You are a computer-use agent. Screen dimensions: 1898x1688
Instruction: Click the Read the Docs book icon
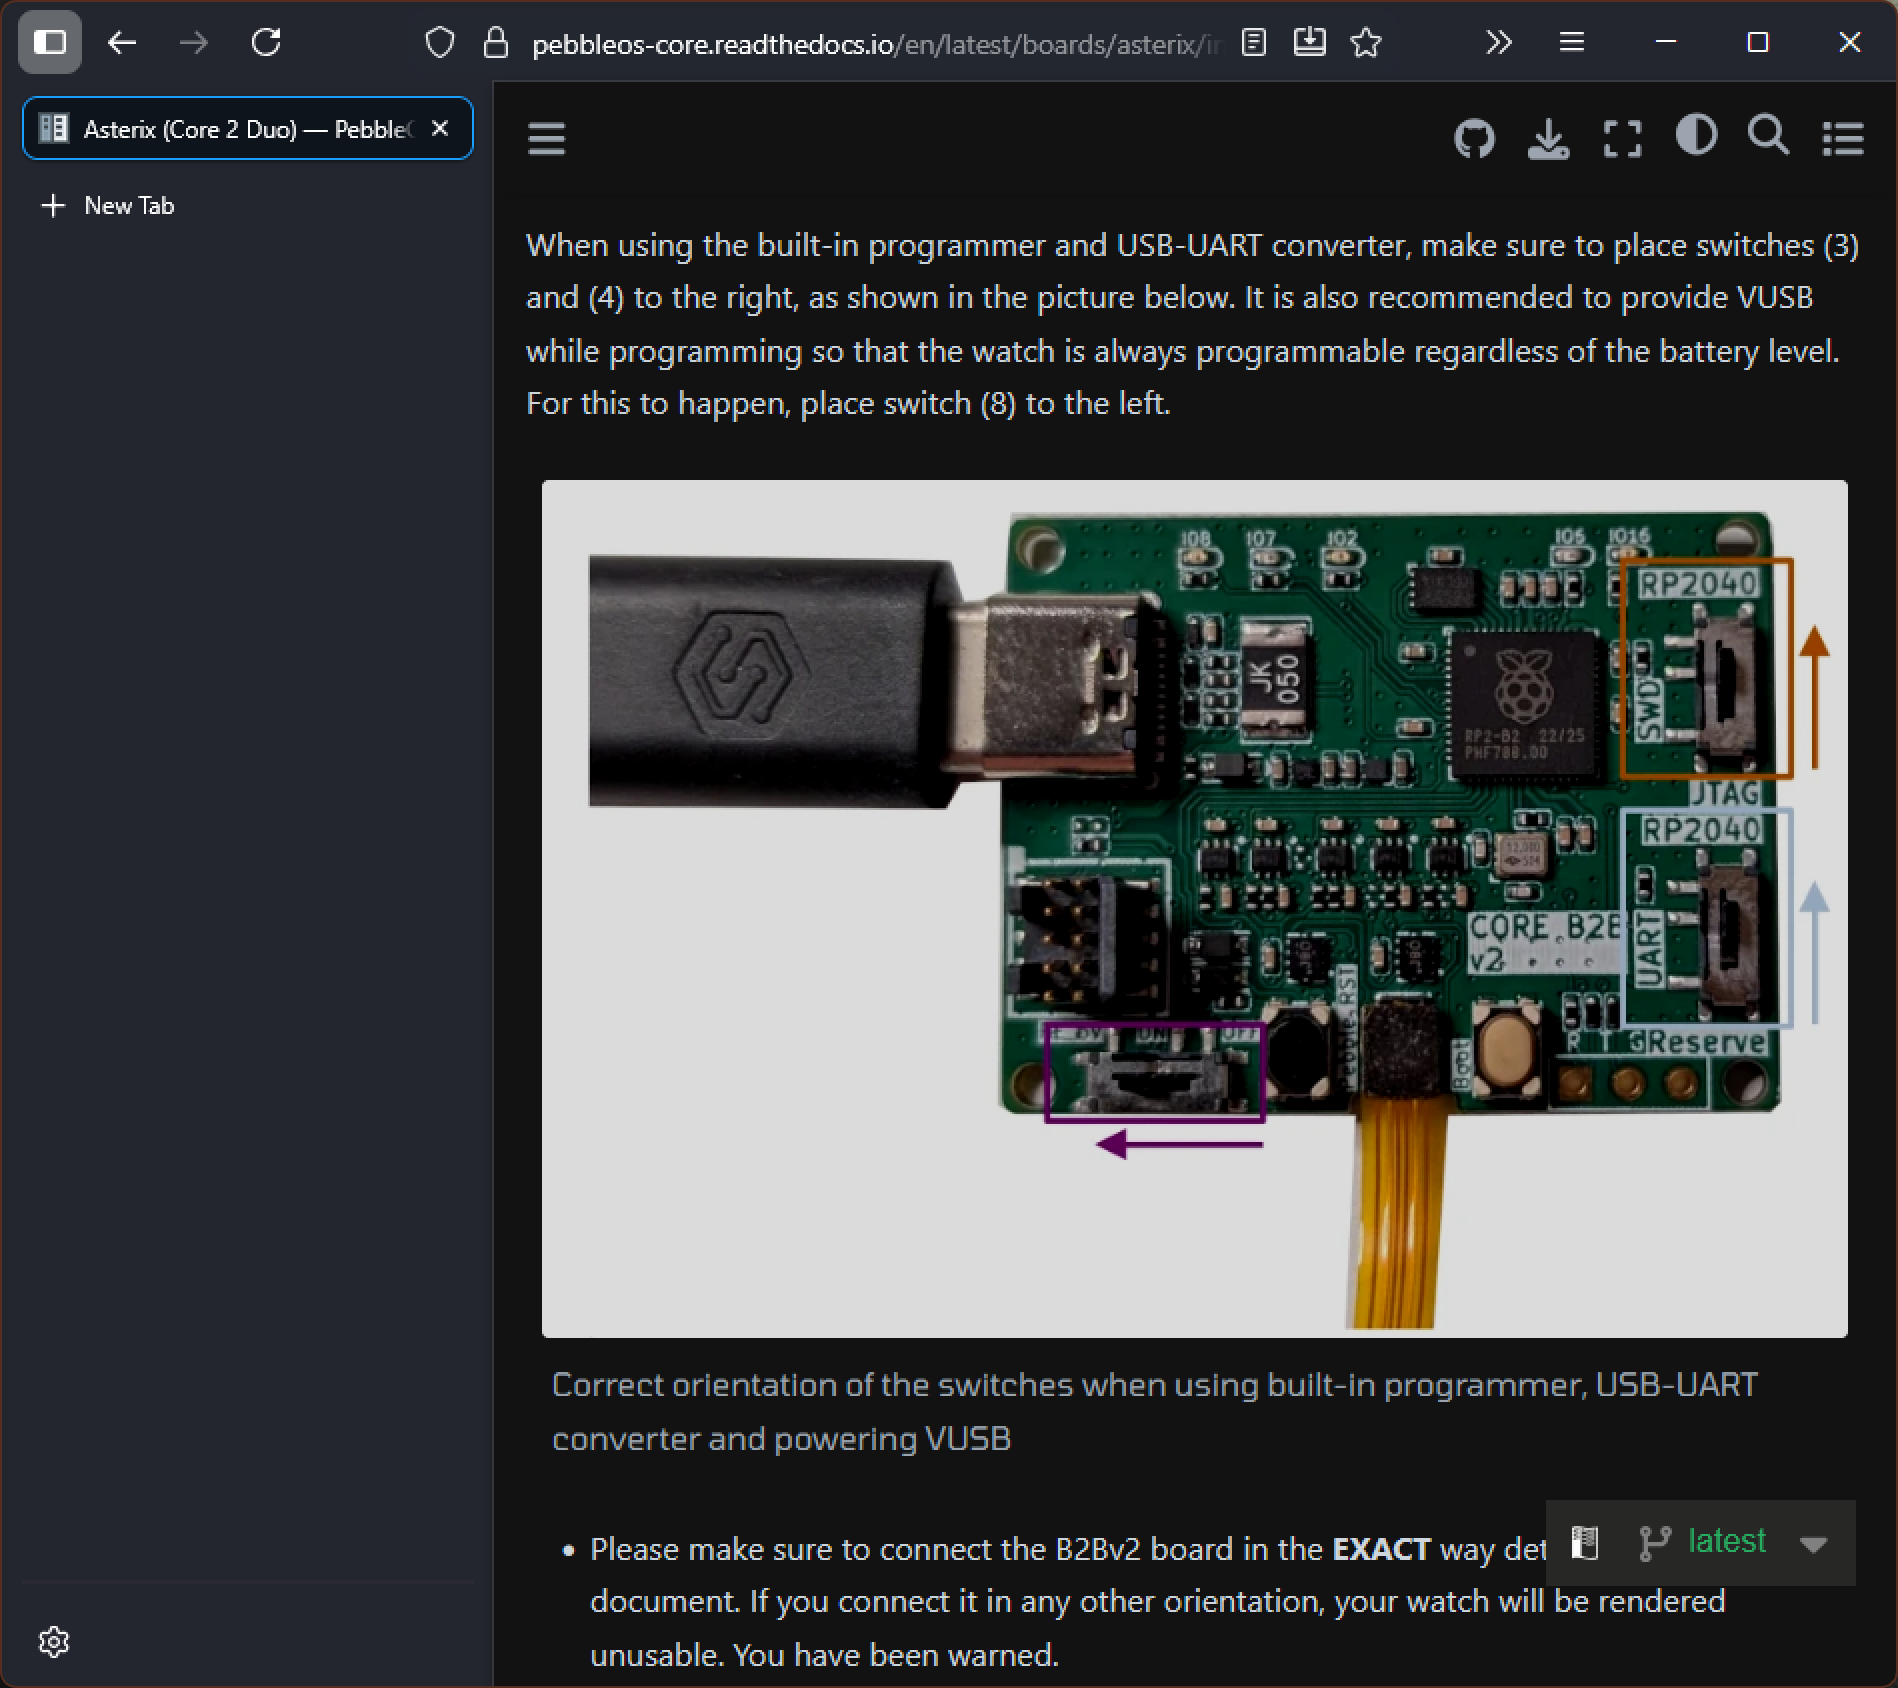[x=1585, y=1542]
